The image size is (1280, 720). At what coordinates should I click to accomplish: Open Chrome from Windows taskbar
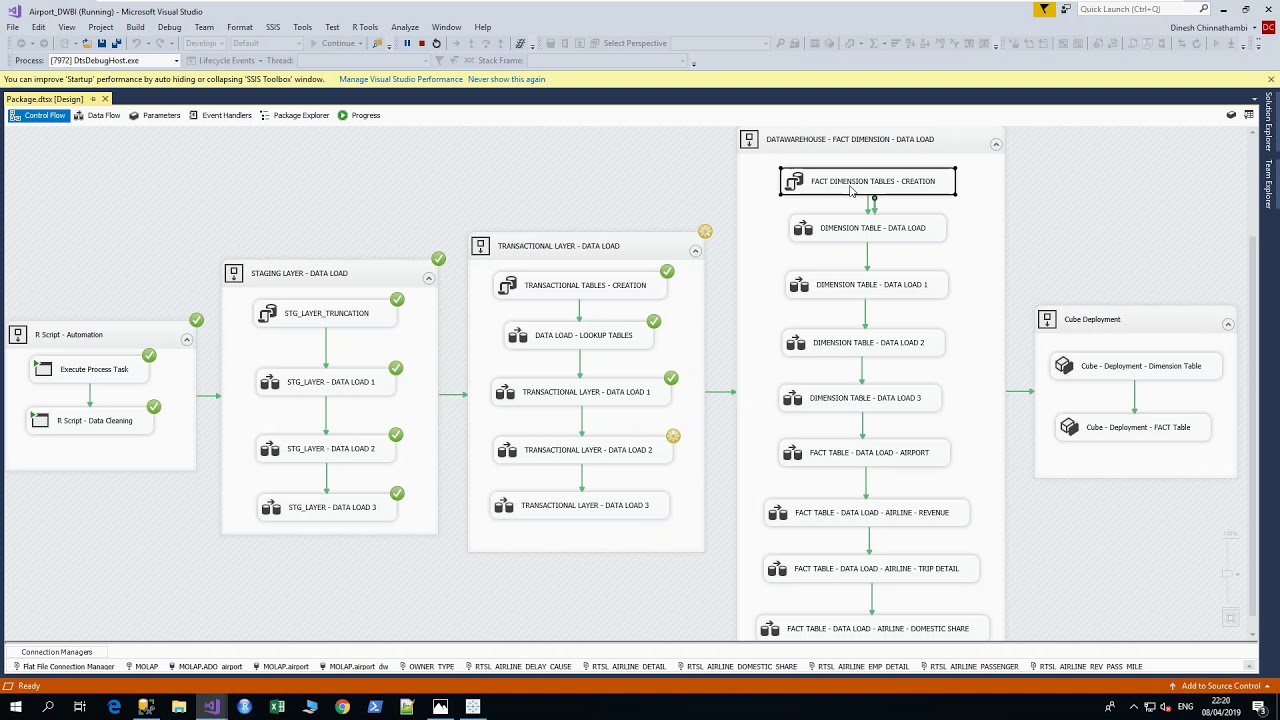pos(342,707)
